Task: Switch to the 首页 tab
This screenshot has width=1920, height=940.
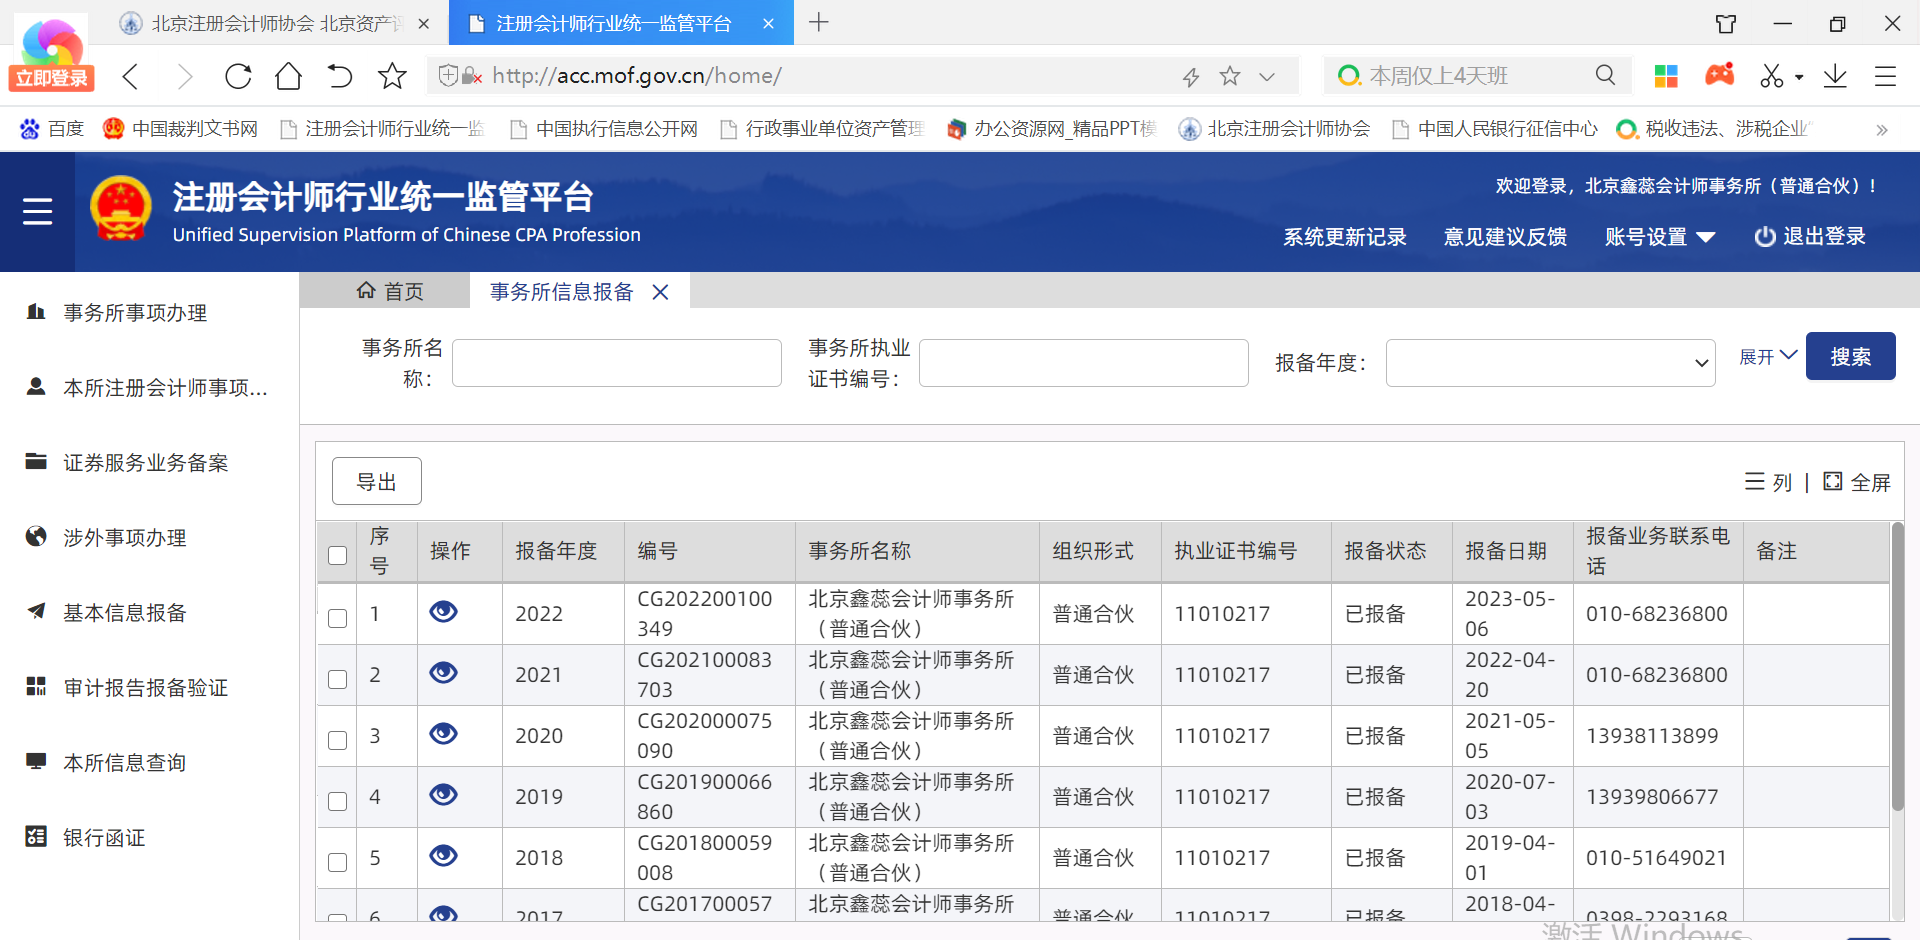Action: tap(390, 291)
